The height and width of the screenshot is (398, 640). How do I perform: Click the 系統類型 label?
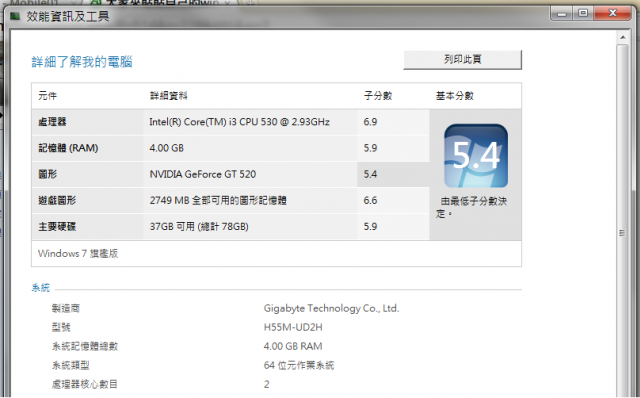(71, 365)
